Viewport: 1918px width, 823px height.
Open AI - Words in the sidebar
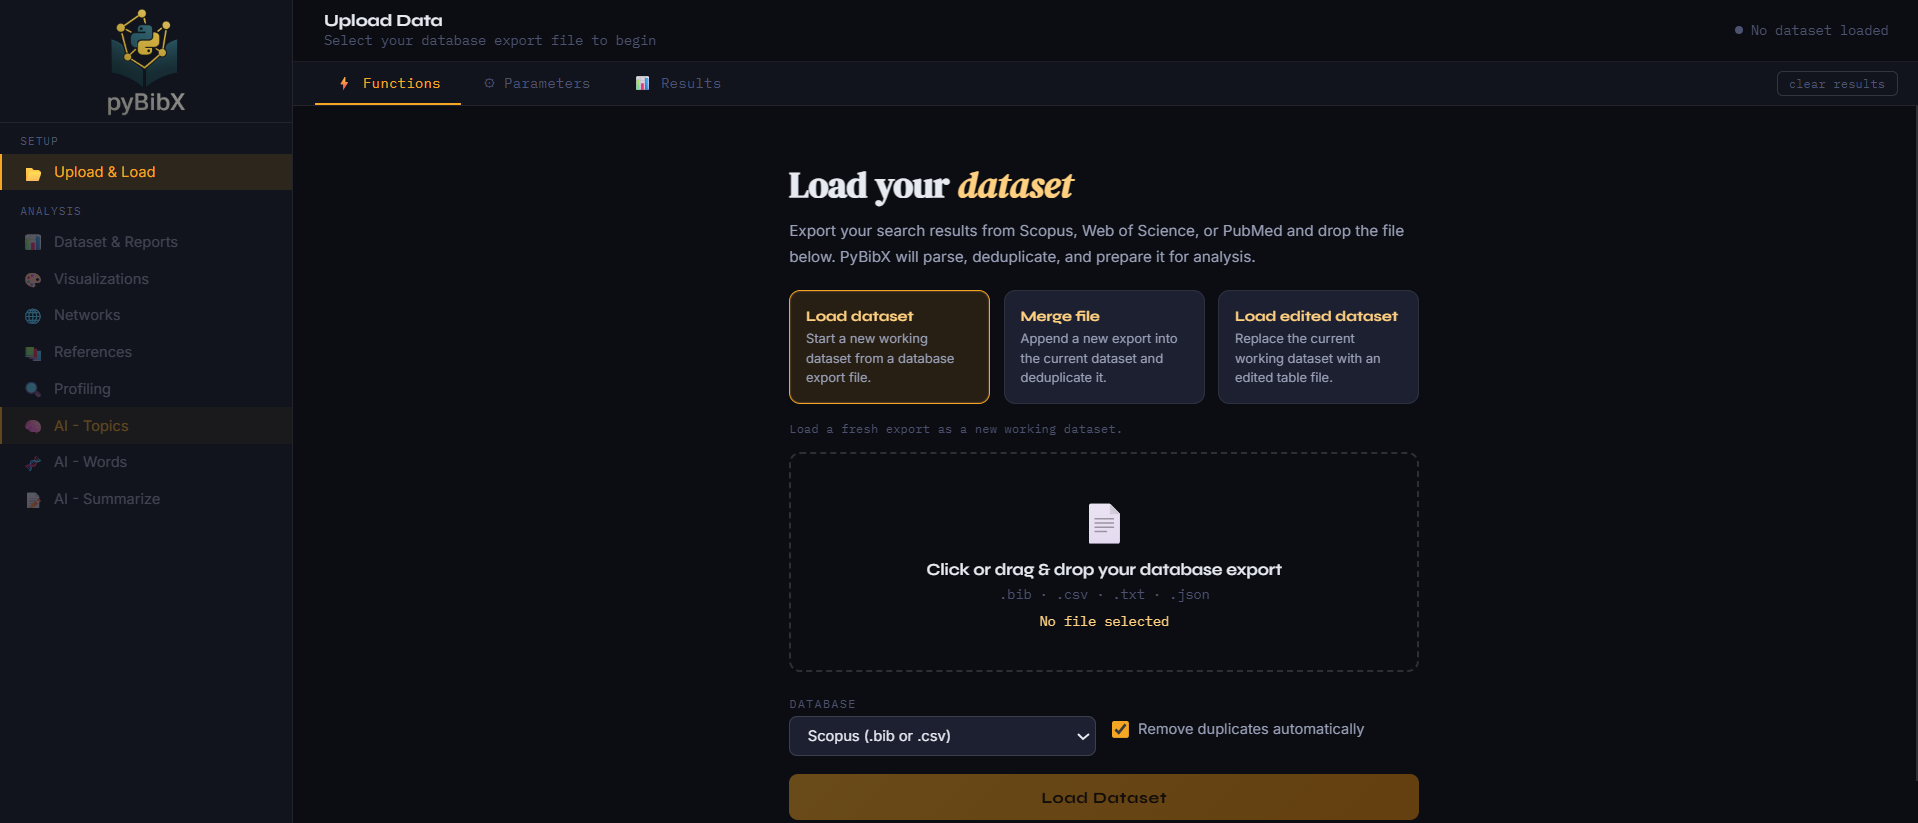[x=146, y=462]
